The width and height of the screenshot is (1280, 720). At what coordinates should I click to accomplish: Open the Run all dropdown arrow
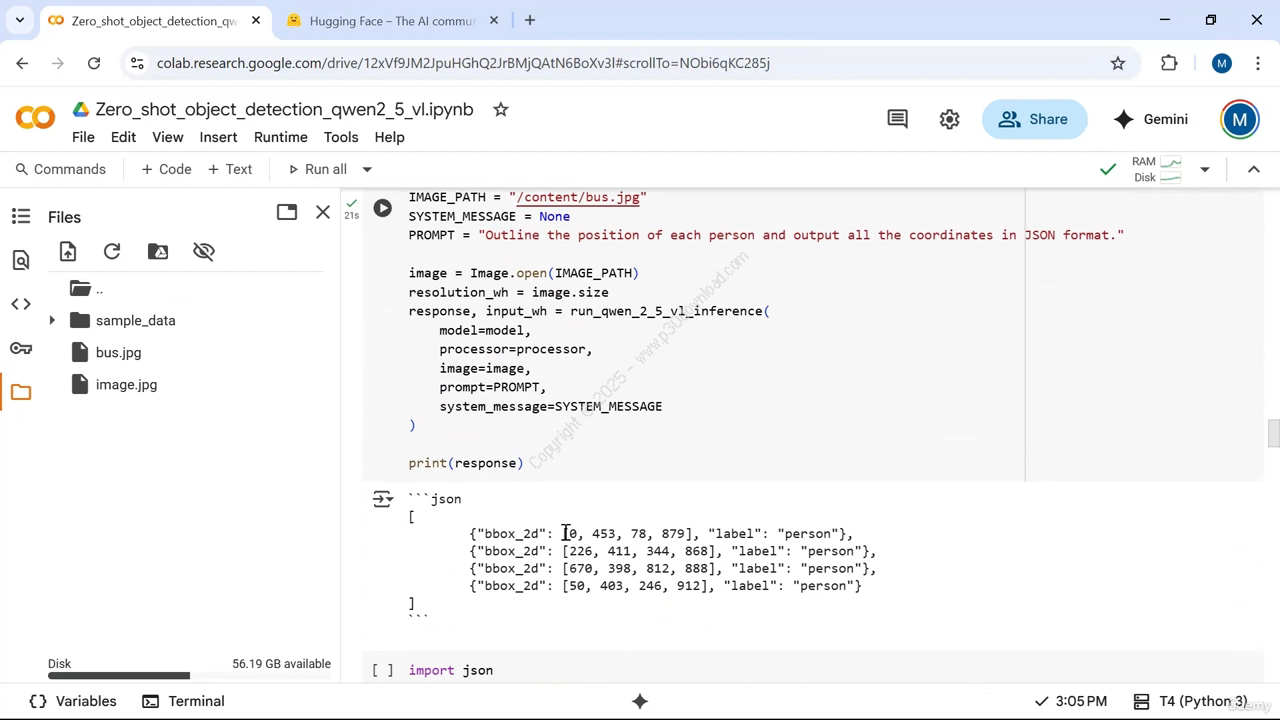tap(367, 170)
